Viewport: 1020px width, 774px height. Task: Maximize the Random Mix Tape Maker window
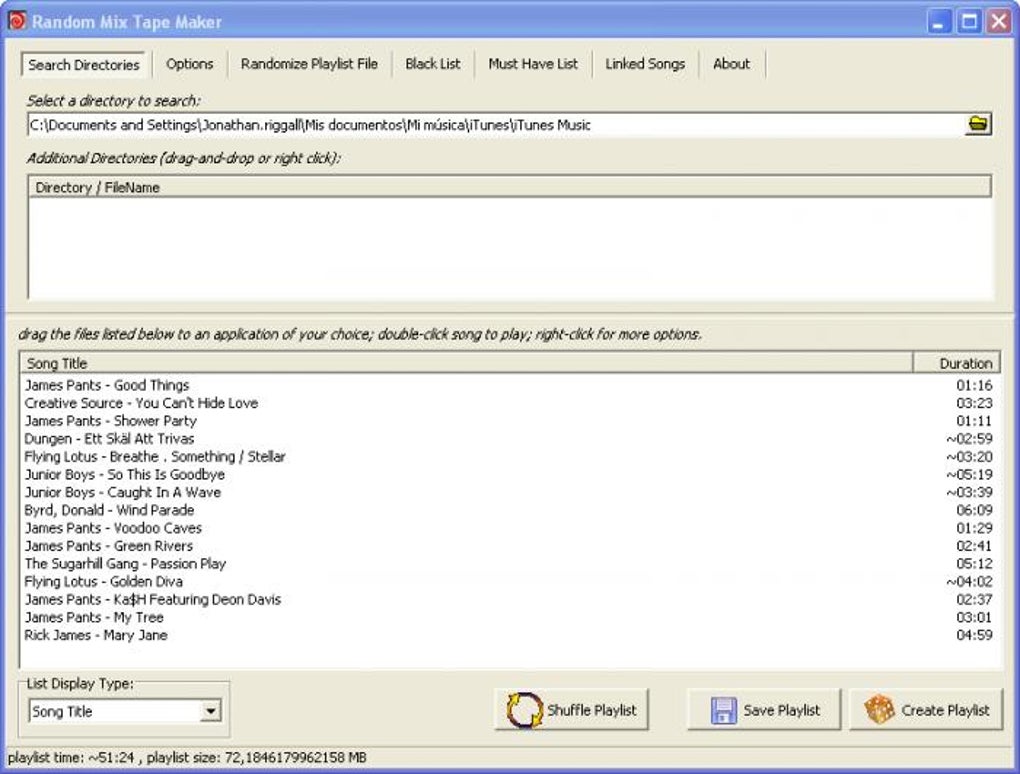click(969, 21)
